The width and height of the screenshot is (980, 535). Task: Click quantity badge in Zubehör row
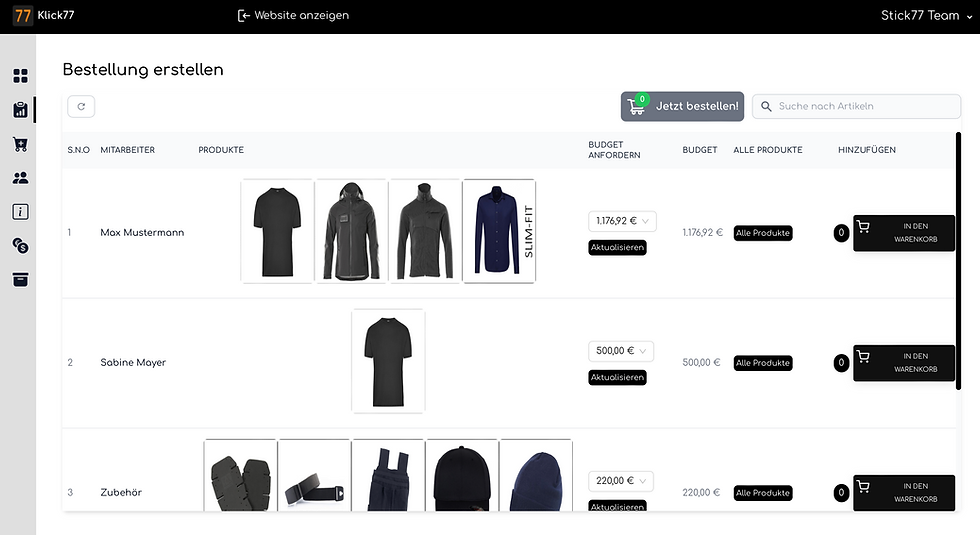click(x=841, y=492)
